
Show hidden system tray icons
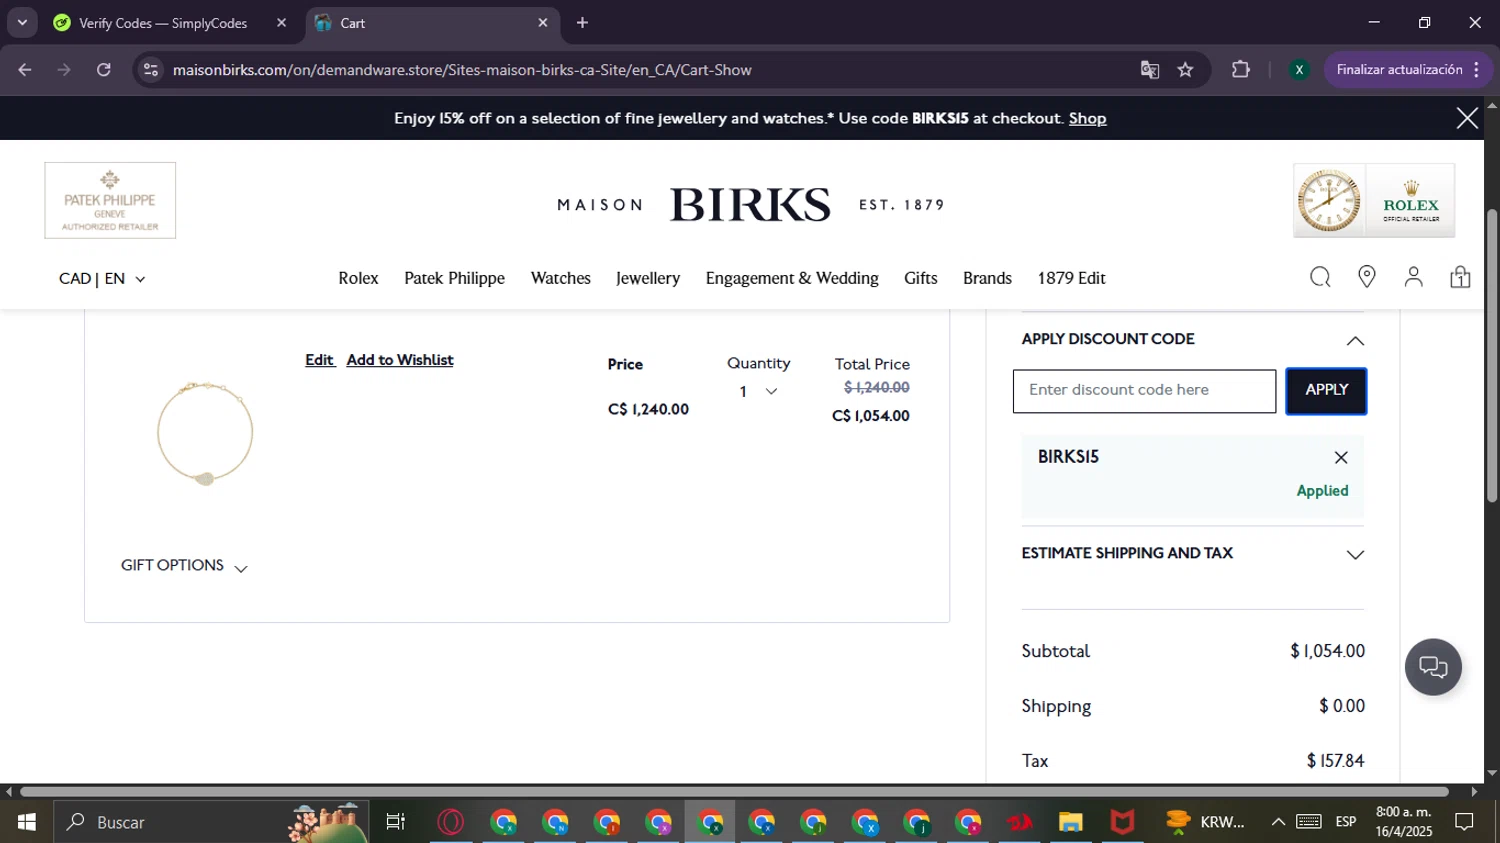pos(1278,822)
